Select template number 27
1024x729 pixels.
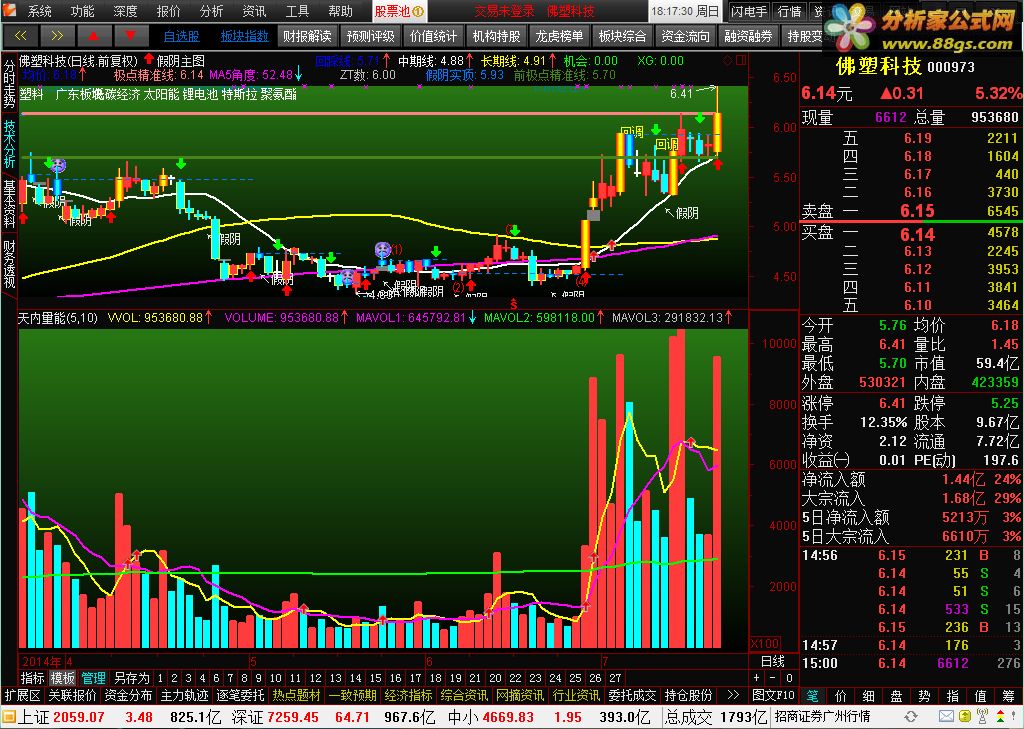tap(615, 678)
